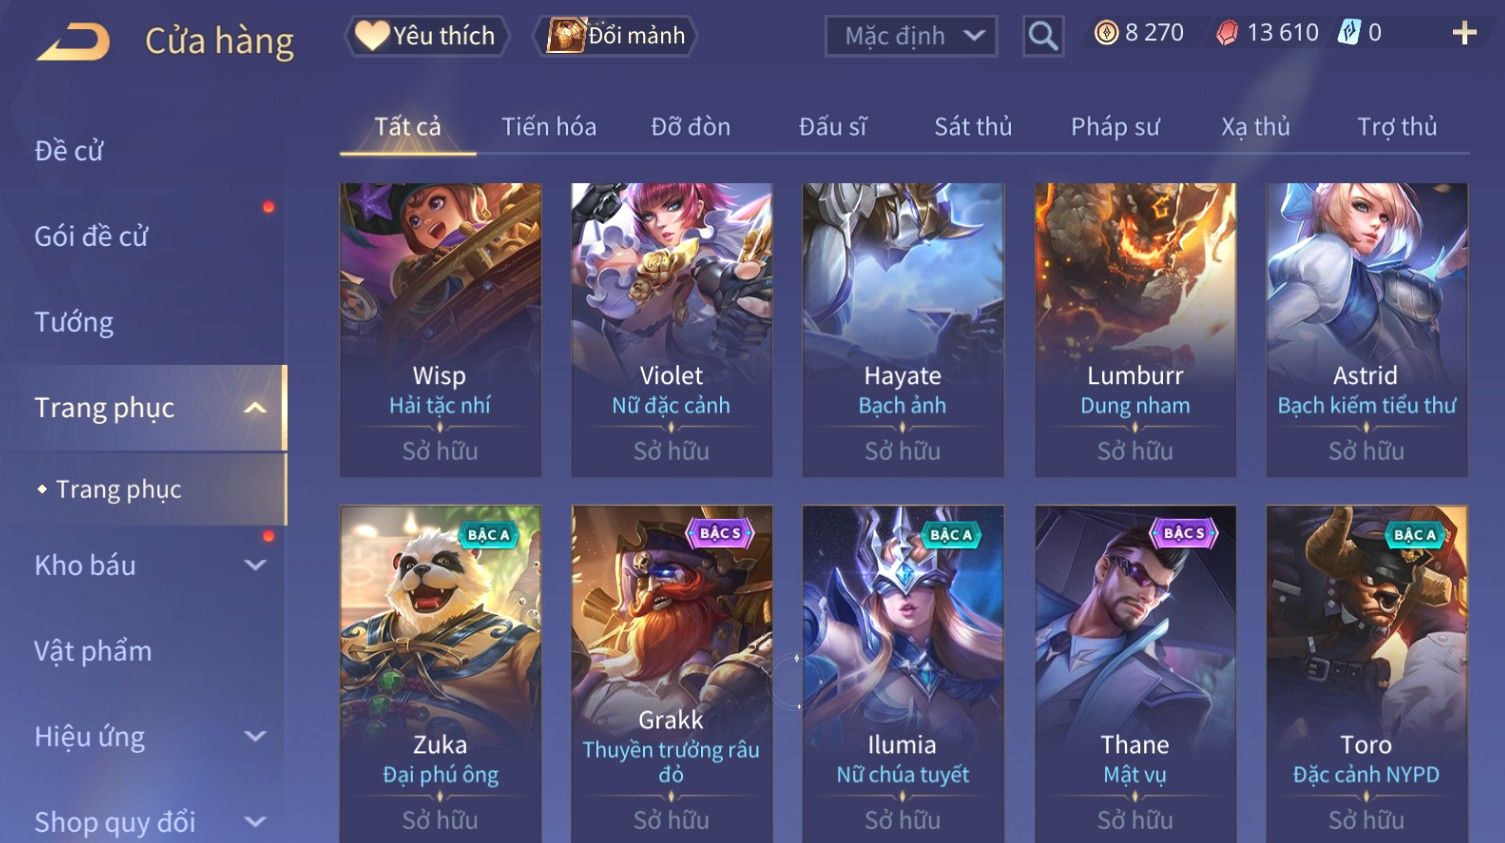The width and height of the screenshot is (1505, 843).
Task: Switch to the Pháp sư tab
Action: tap(1115, 127)
